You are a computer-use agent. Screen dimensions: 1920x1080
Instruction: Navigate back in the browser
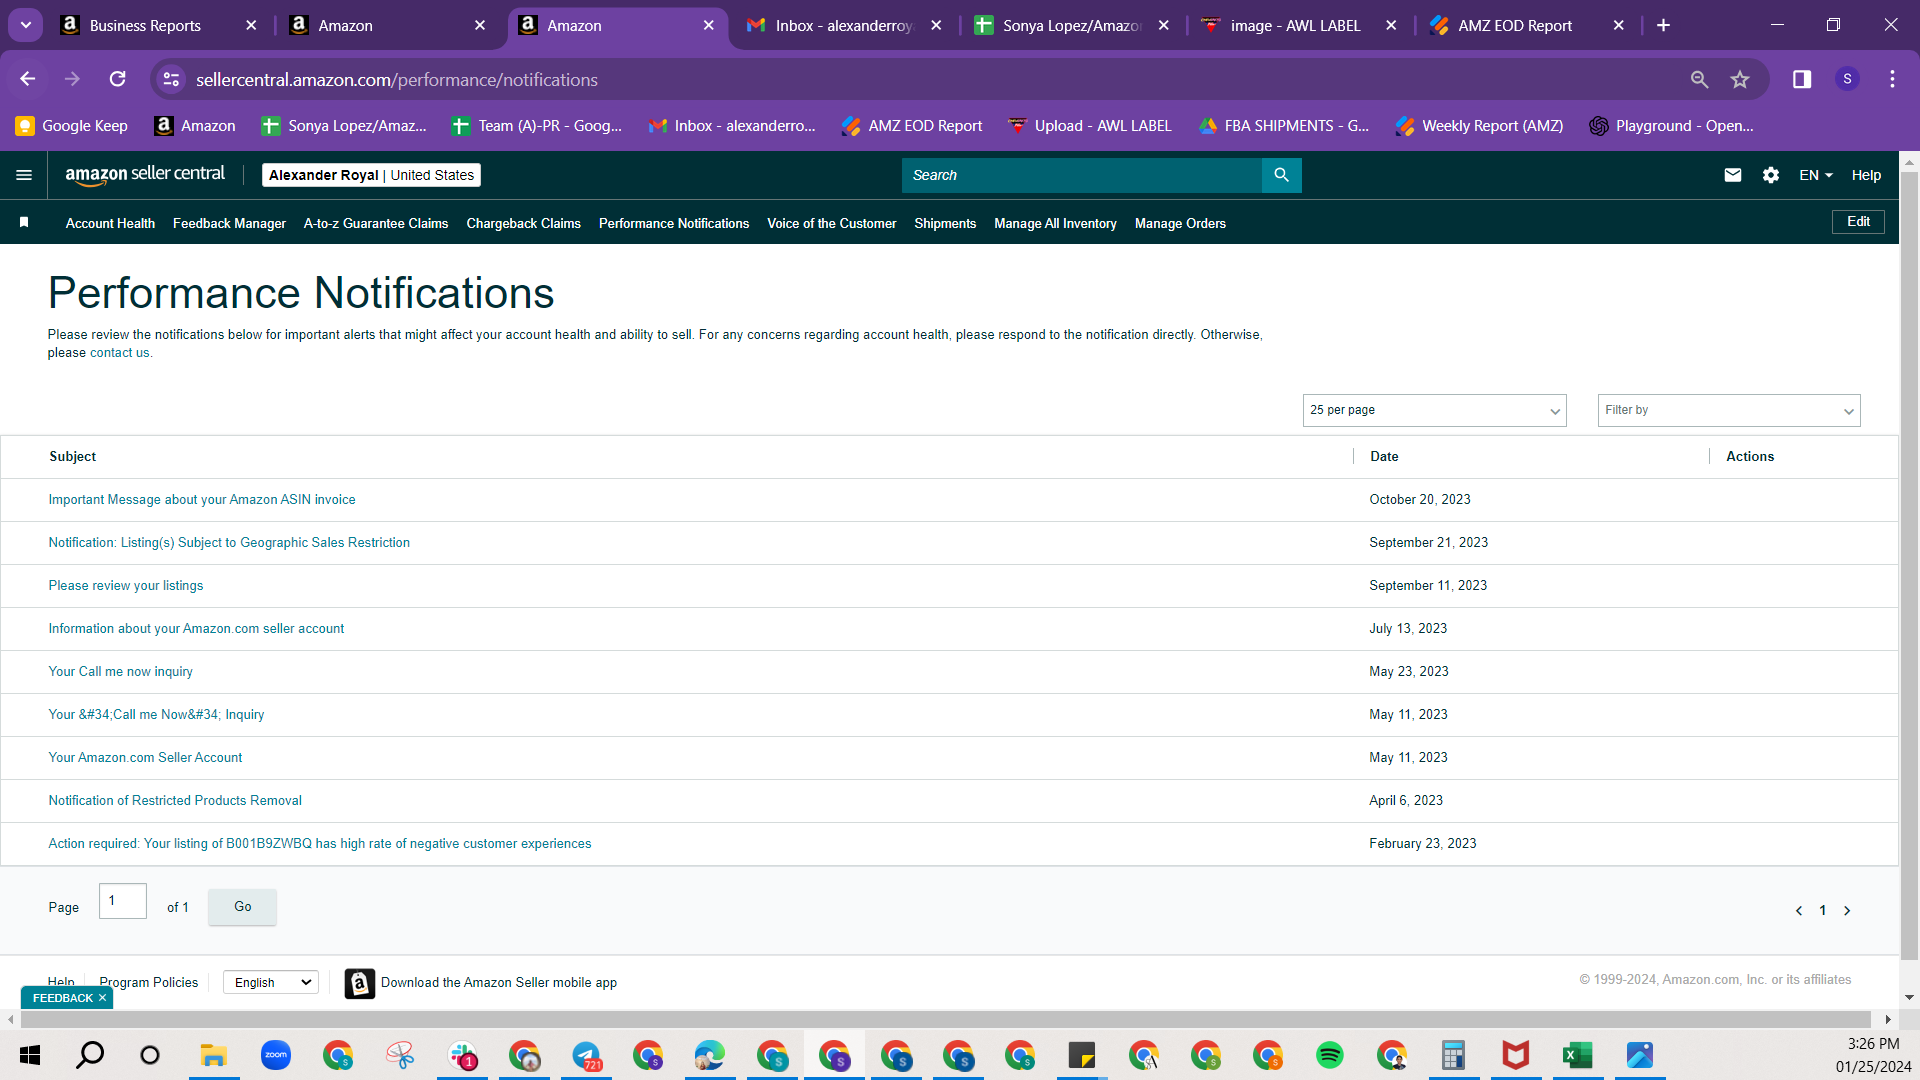tap(28, 79)
